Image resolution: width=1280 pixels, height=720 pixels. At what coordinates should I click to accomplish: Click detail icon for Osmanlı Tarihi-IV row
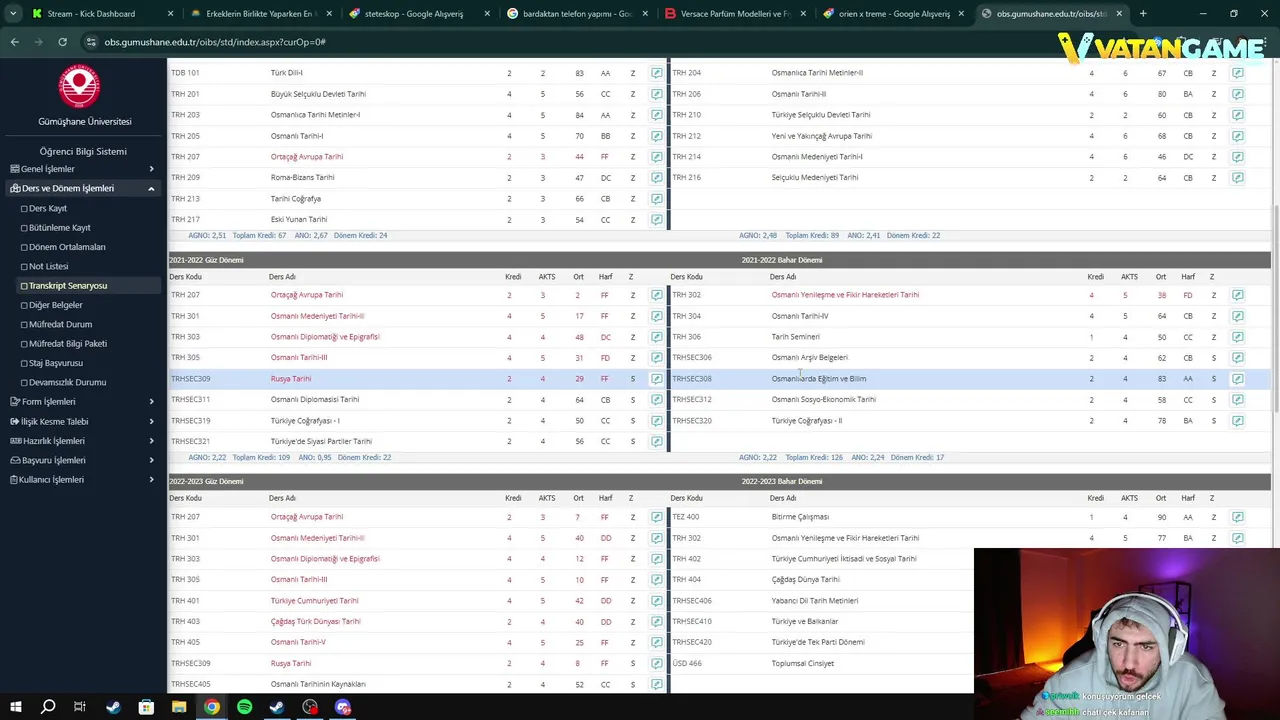click(1237, 316)
